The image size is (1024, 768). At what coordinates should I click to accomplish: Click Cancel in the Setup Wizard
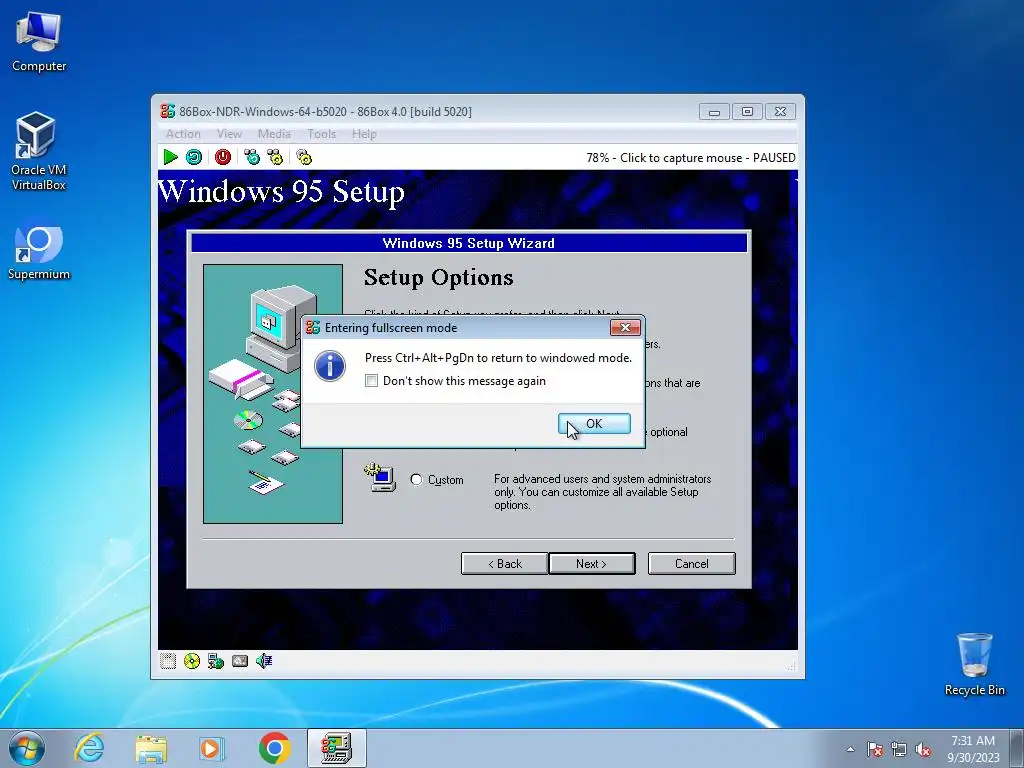pos(692,564)
